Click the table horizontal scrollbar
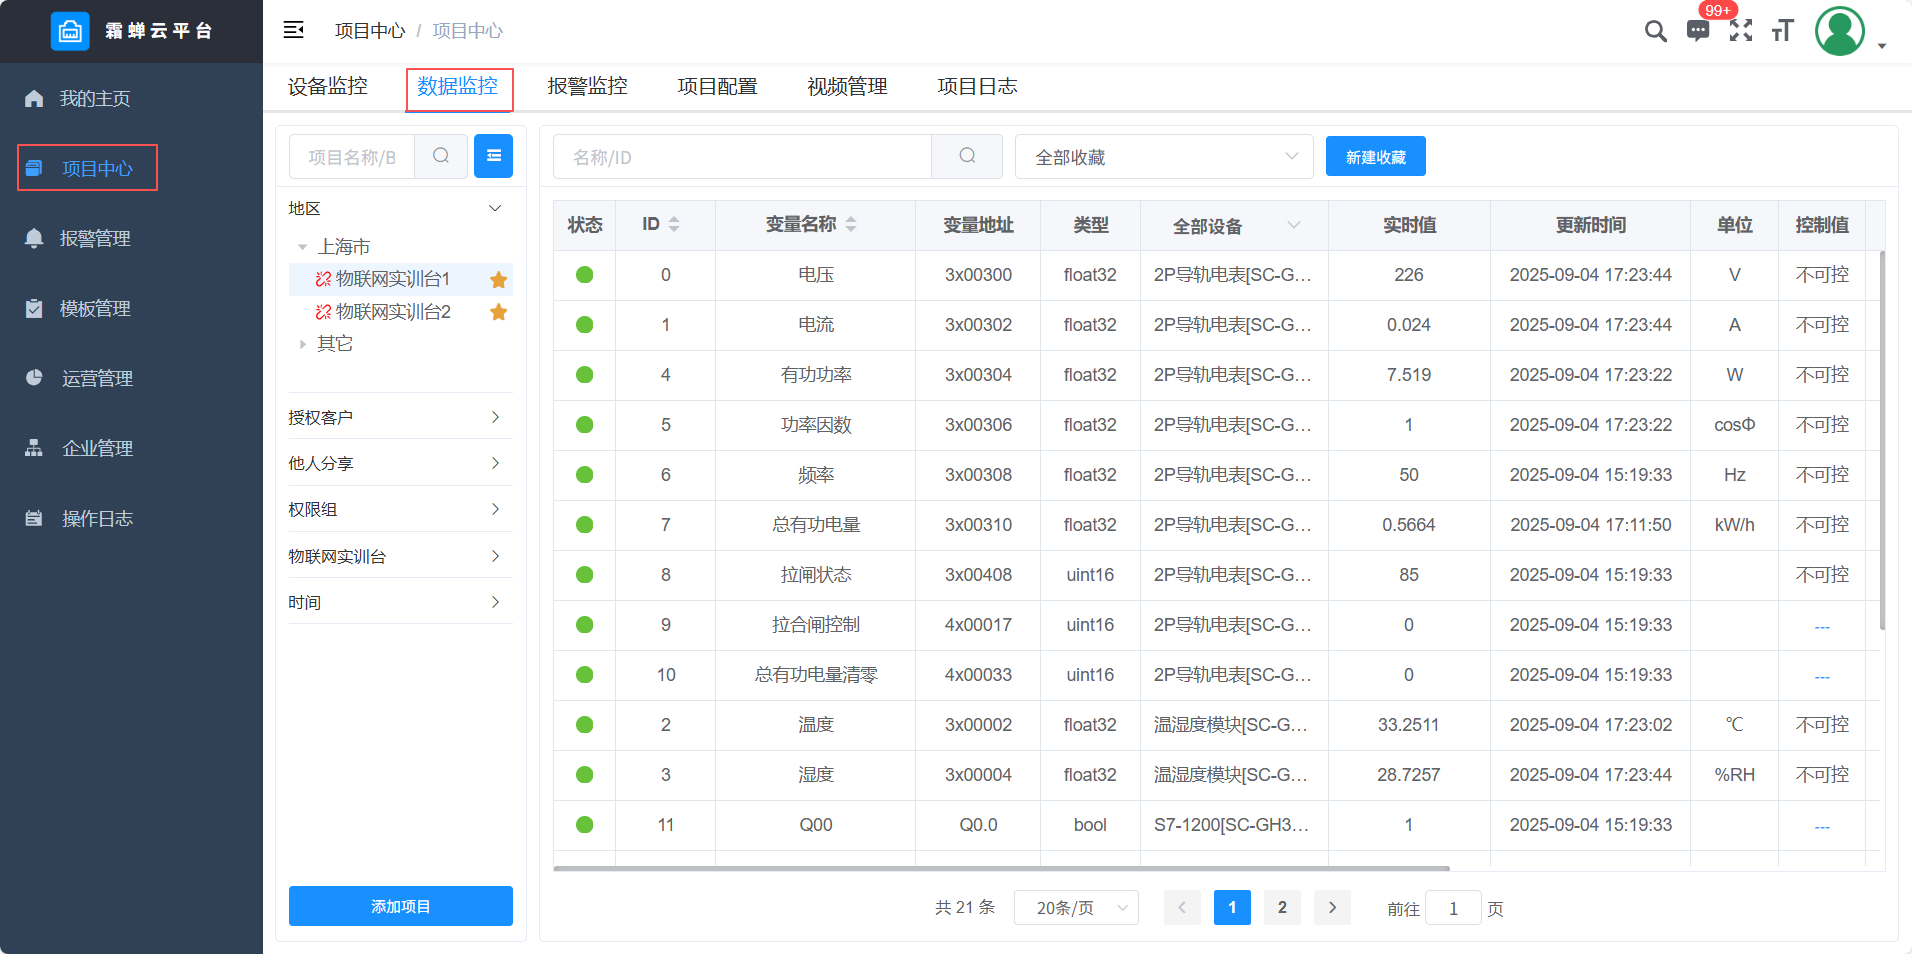1912x954 pixels. [x=1000, y=868]
